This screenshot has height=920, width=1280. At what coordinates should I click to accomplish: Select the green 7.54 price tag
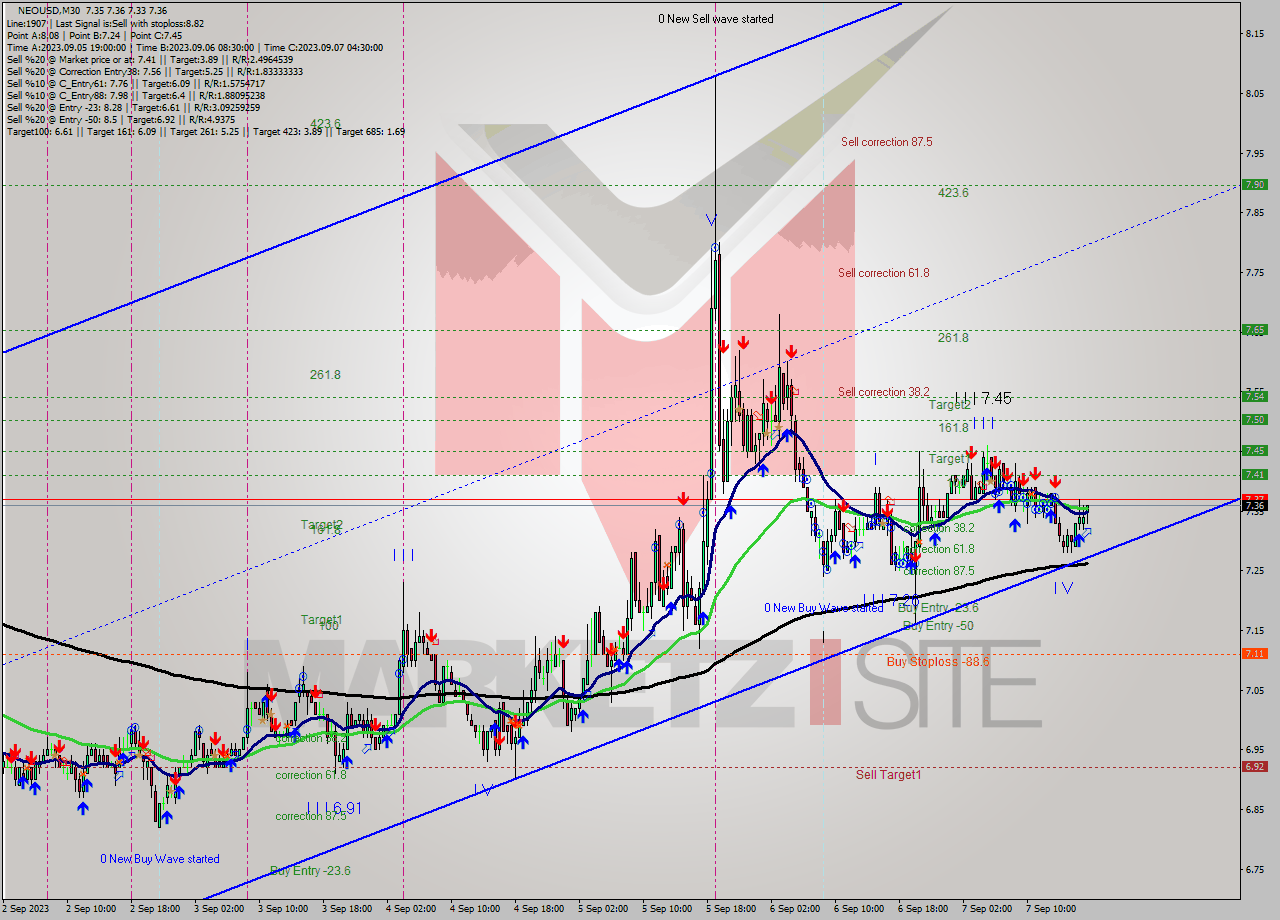click(1254, 396)
